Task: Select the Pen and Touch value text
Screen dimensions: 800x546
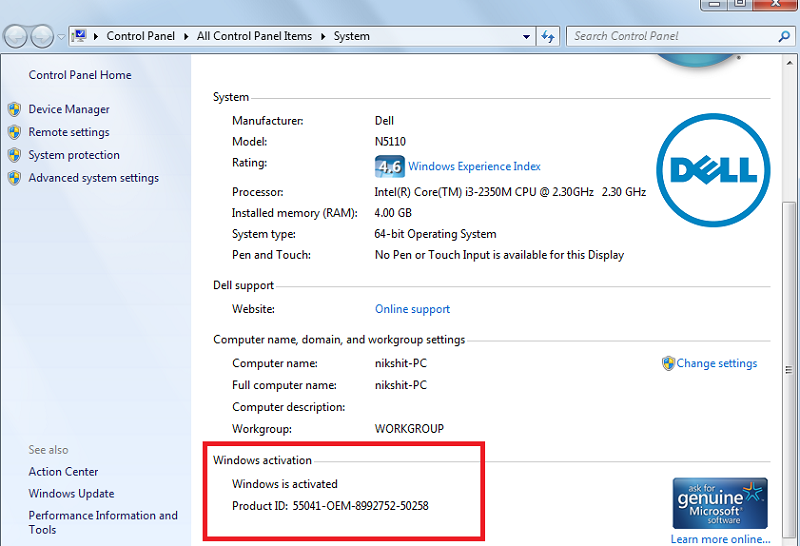Action: pyautogui.click(x=499, y=255)
